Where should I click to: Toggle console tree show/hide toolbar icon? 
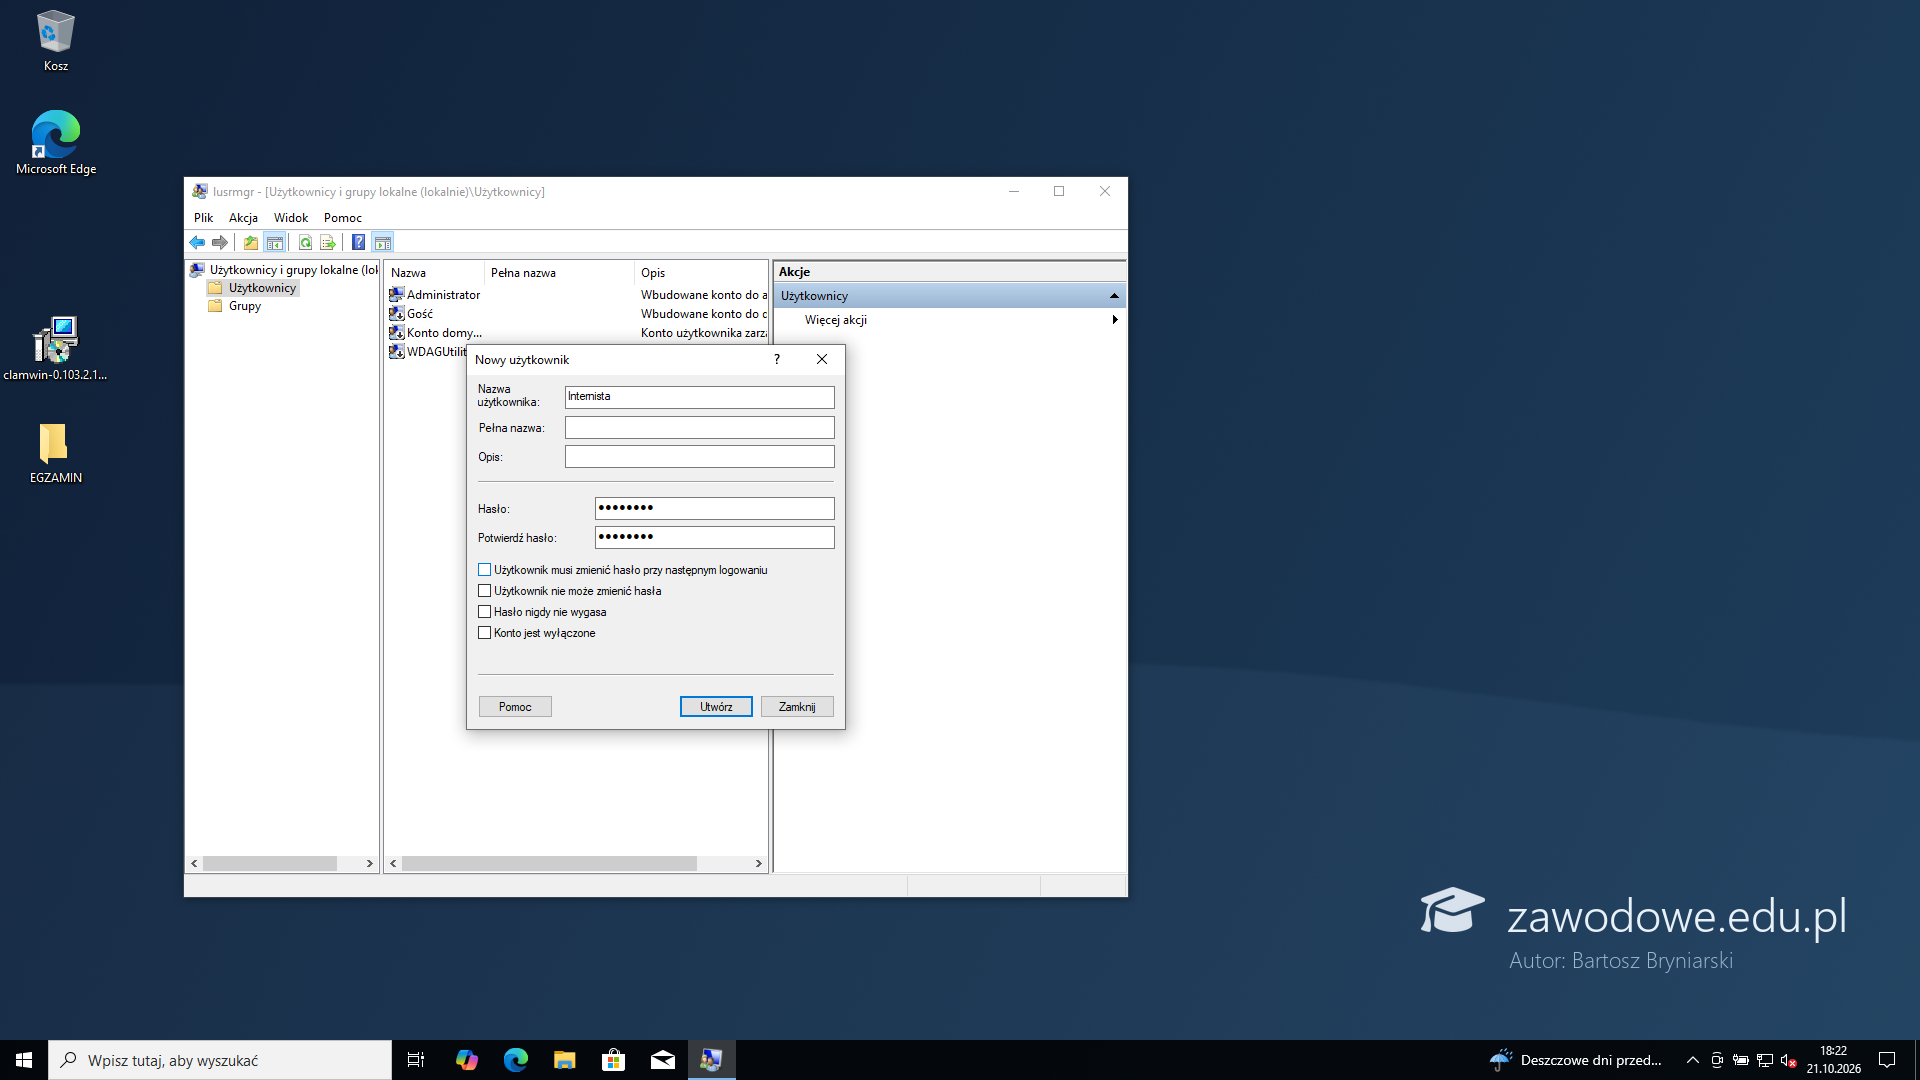tap(275, 243)
